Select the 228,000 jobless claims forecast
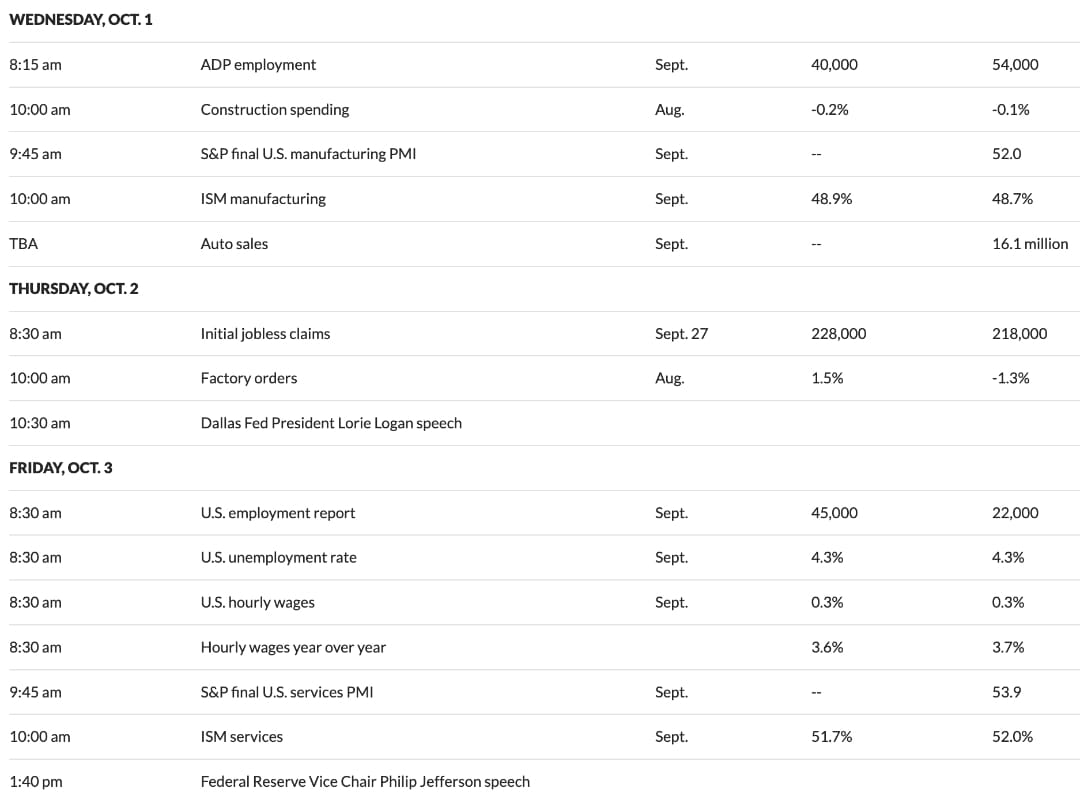1080x798 pixels. (x=838, y=334)
